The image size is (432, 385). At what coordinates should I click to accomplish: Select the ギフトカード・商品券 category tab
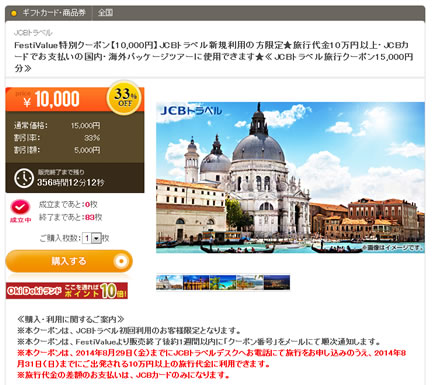pyautogui.click(x=54, y=13)
